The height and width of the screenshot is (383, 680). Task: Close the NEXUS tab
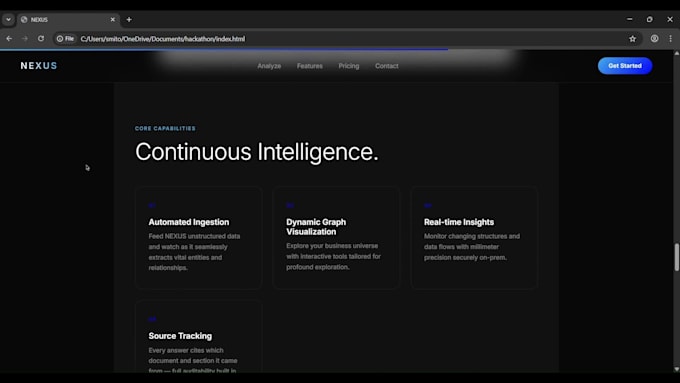[113, 20]
